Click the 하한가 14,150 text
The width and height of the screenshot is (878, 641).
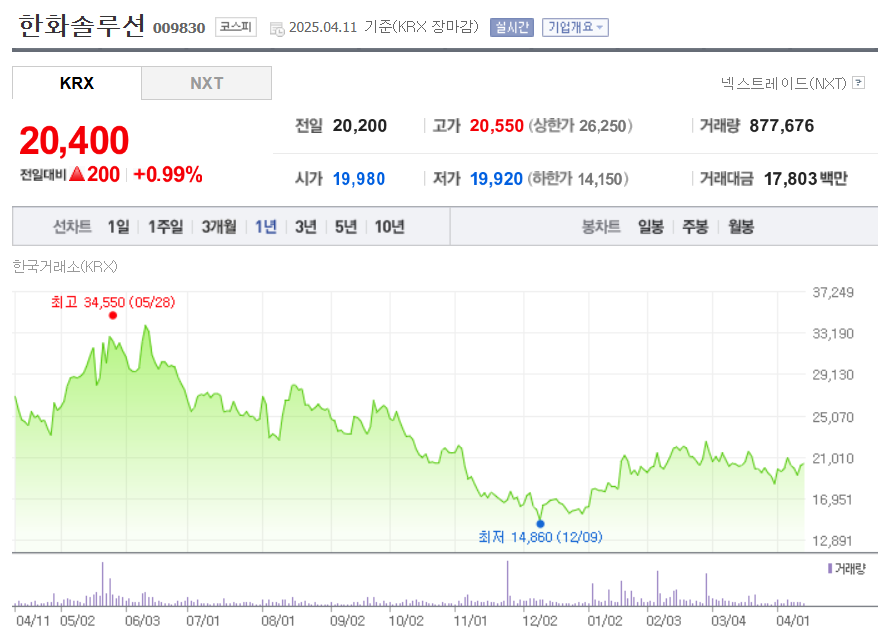pyautogui.click(x=578, y=179)
